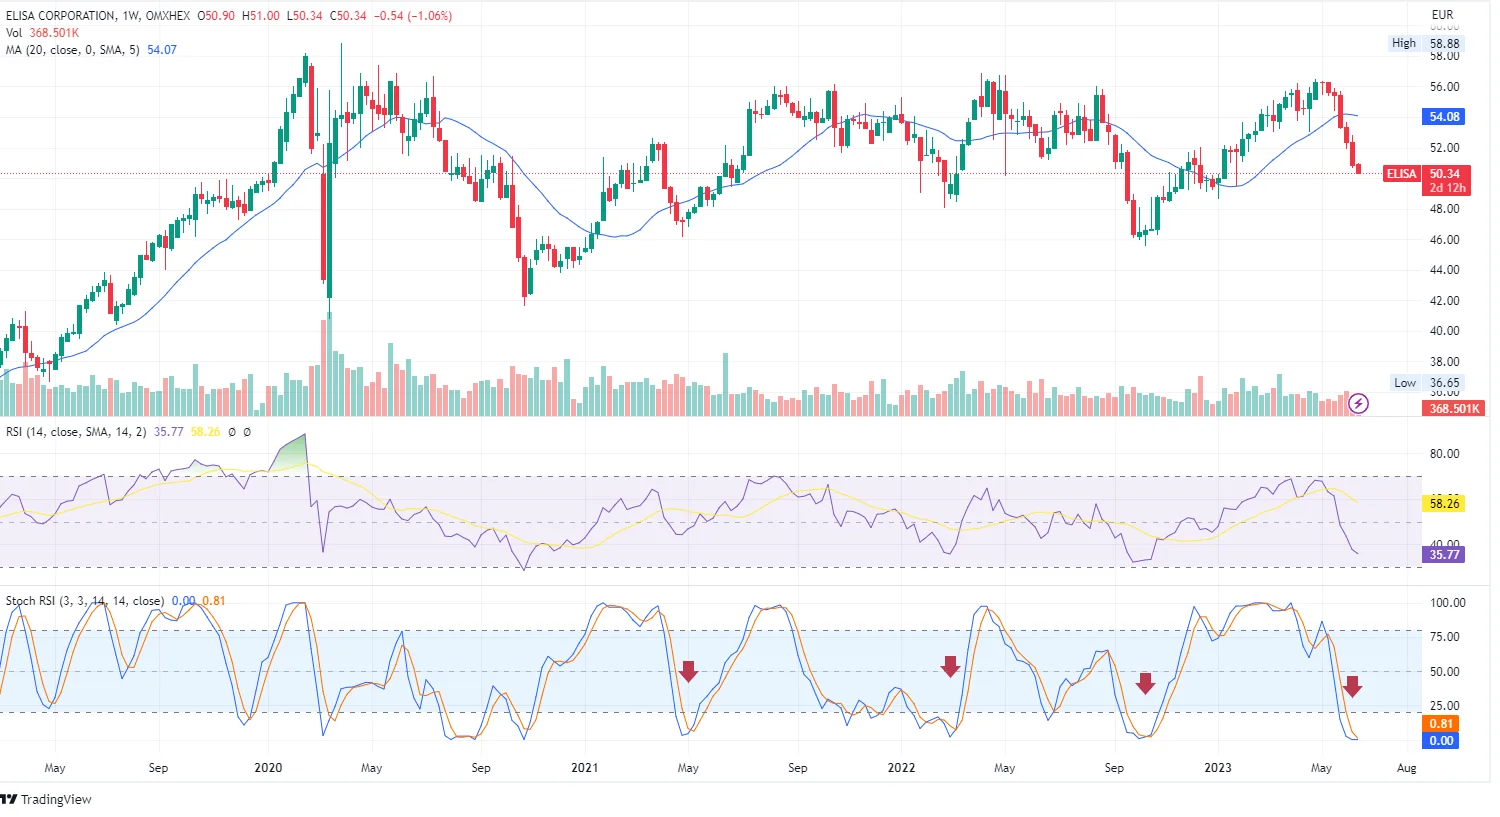Click the orange 0.81 Stoch RSI tag
The width and height of the screenshot is (1500, 817).
(x=1441, y=724)
